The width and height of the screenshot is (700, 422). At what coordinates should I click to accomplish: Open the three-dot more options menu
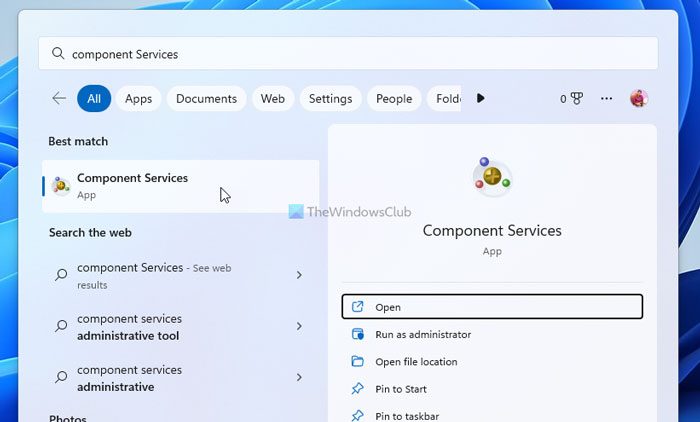point(606,98)
